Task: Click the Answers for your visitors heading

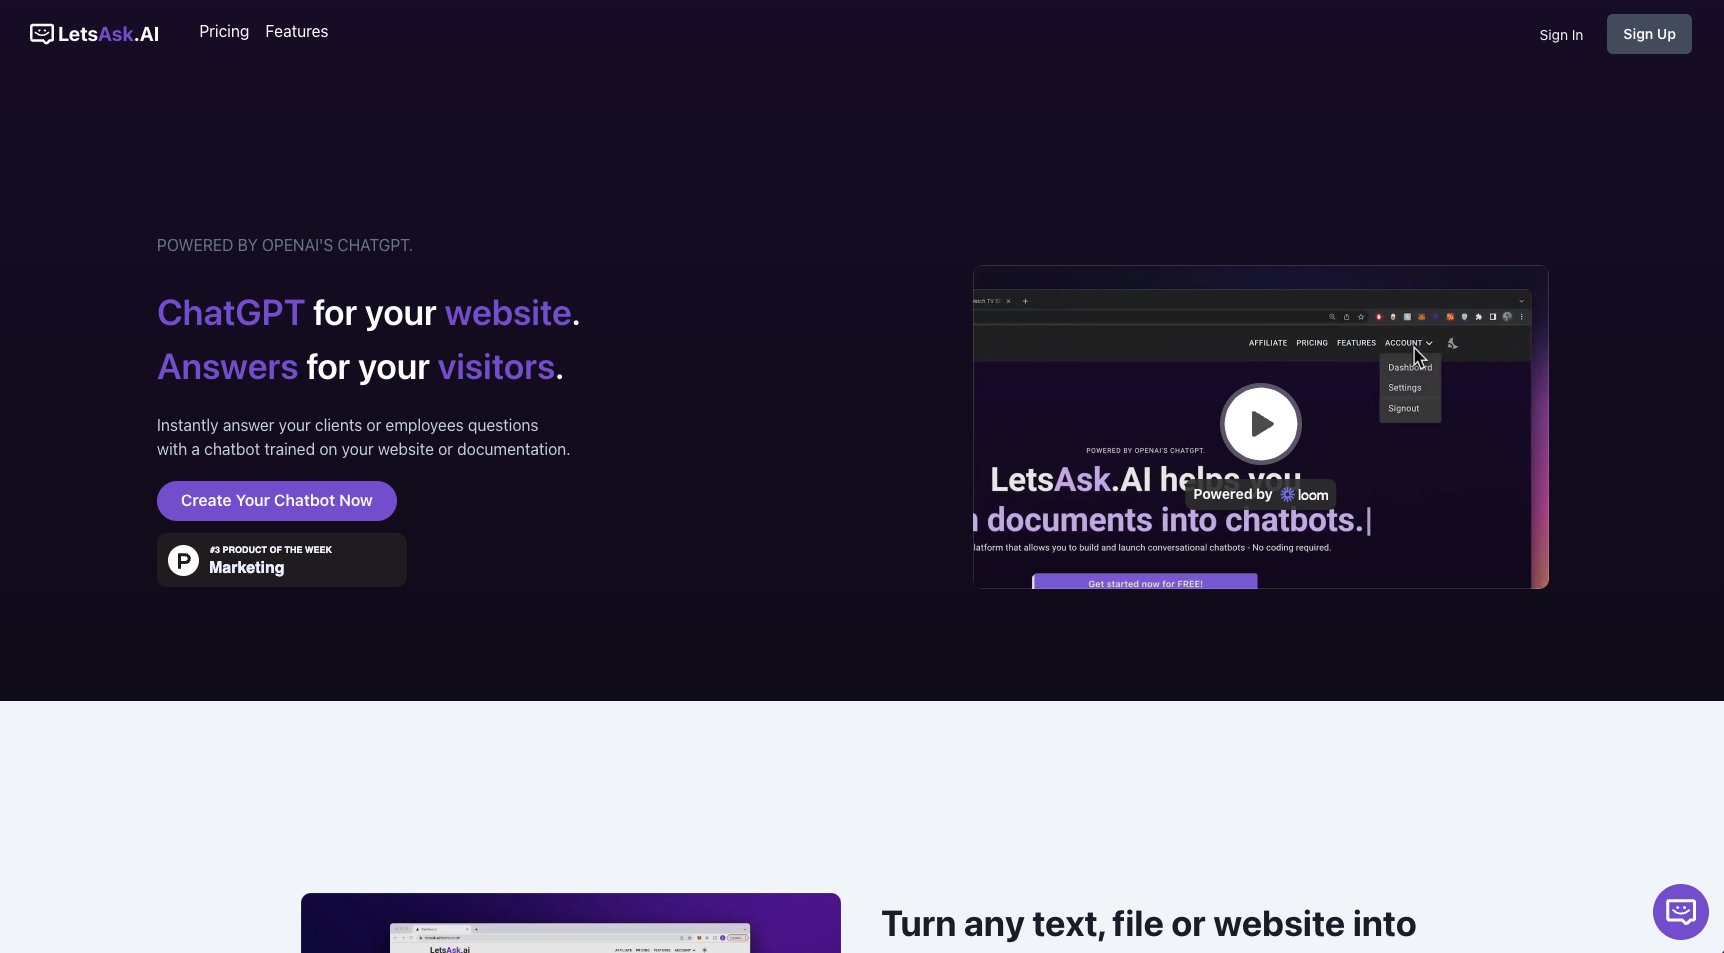Action: click(360, 367)
